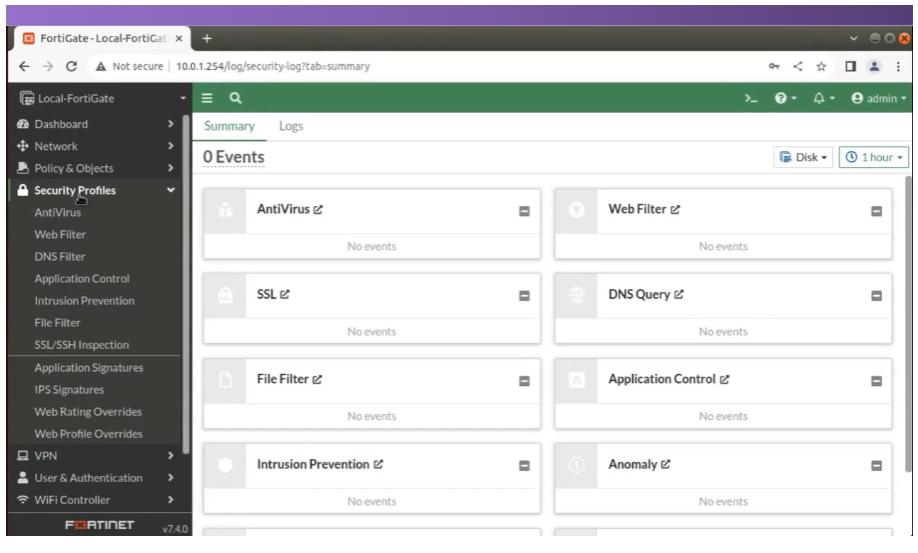Viewport: 918px width, 553px height.
Task: Open the Chrome three-dot menu
Action: pyautogui.click(x=898, y=67)
